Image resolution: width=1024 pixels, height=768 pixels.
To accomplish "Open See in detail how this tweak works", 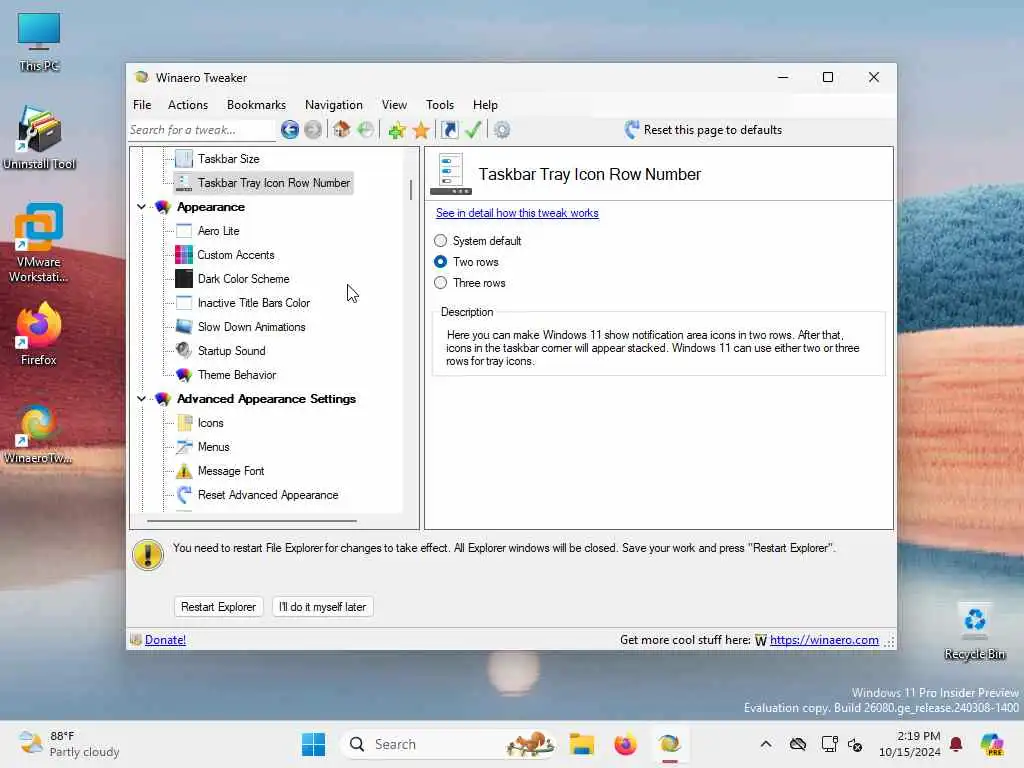I will pyautogui.click(x=517, y=213).
